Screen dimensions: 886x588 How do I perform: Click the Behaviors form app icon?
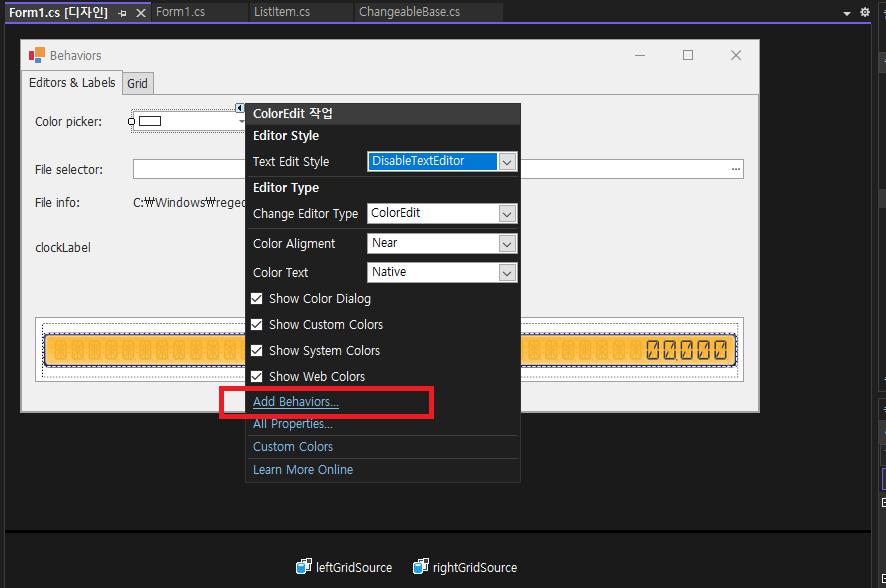37,55
